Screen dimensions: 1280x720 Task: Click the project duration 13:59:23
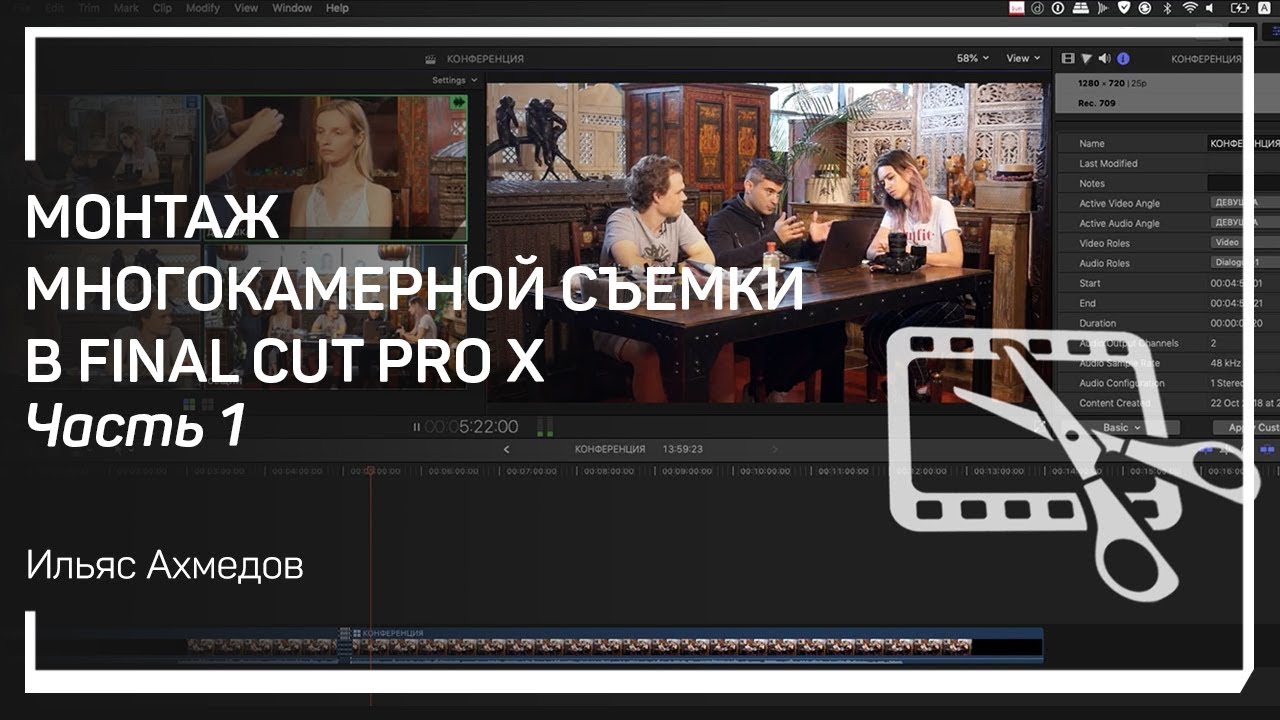[x=682, y=449]
